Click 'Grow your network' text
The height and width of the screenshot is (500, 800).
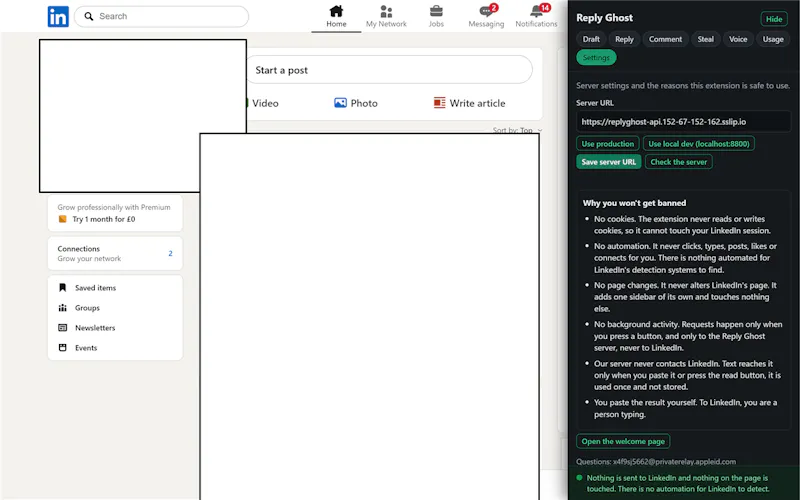pos(89,259)
